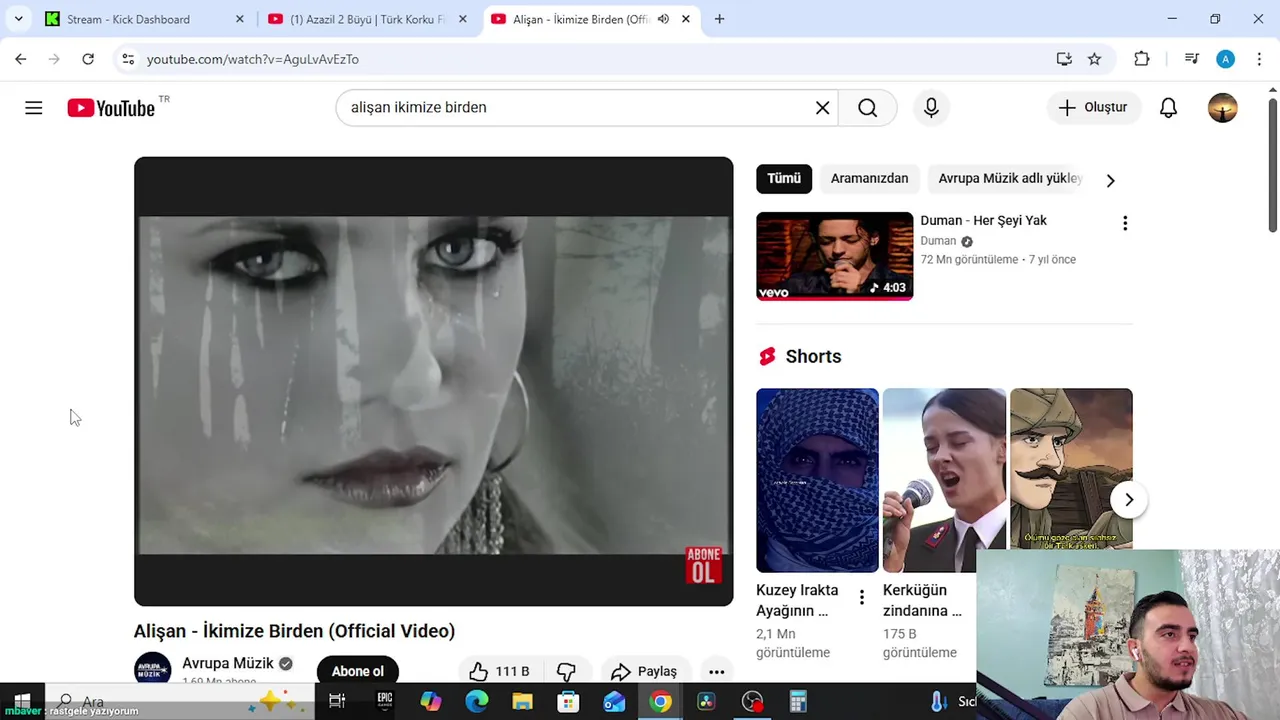The height and width of the screenshot is (720, 1280).
Task: Open the Windows Start menu
Action: (x=22, y=701)
